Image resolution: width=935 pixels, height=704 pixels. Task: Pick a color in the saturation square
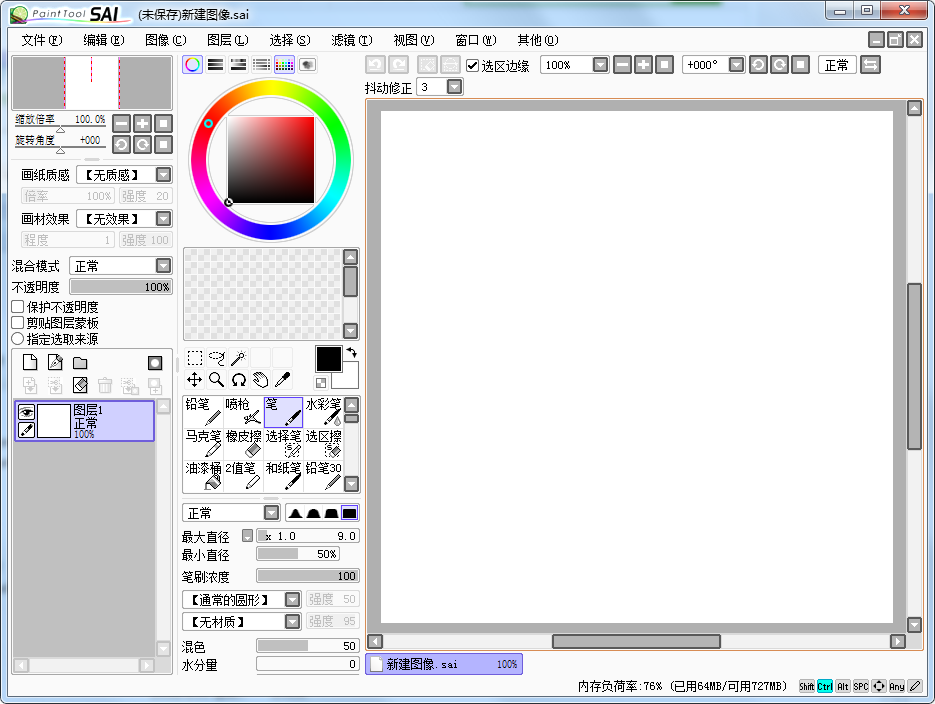point(271,160)
